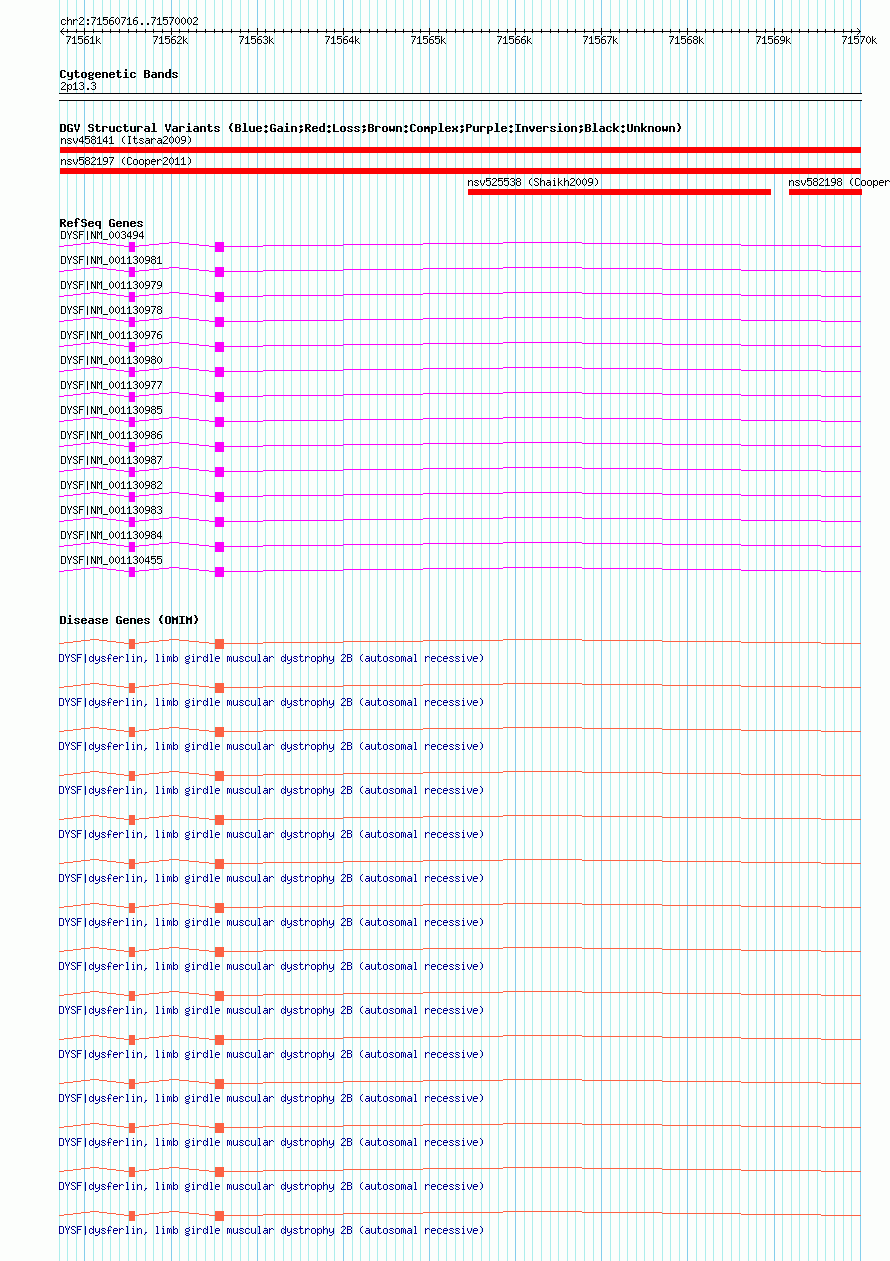
Task: Select the 71561k ruler tick label
Action: point(83,40)
